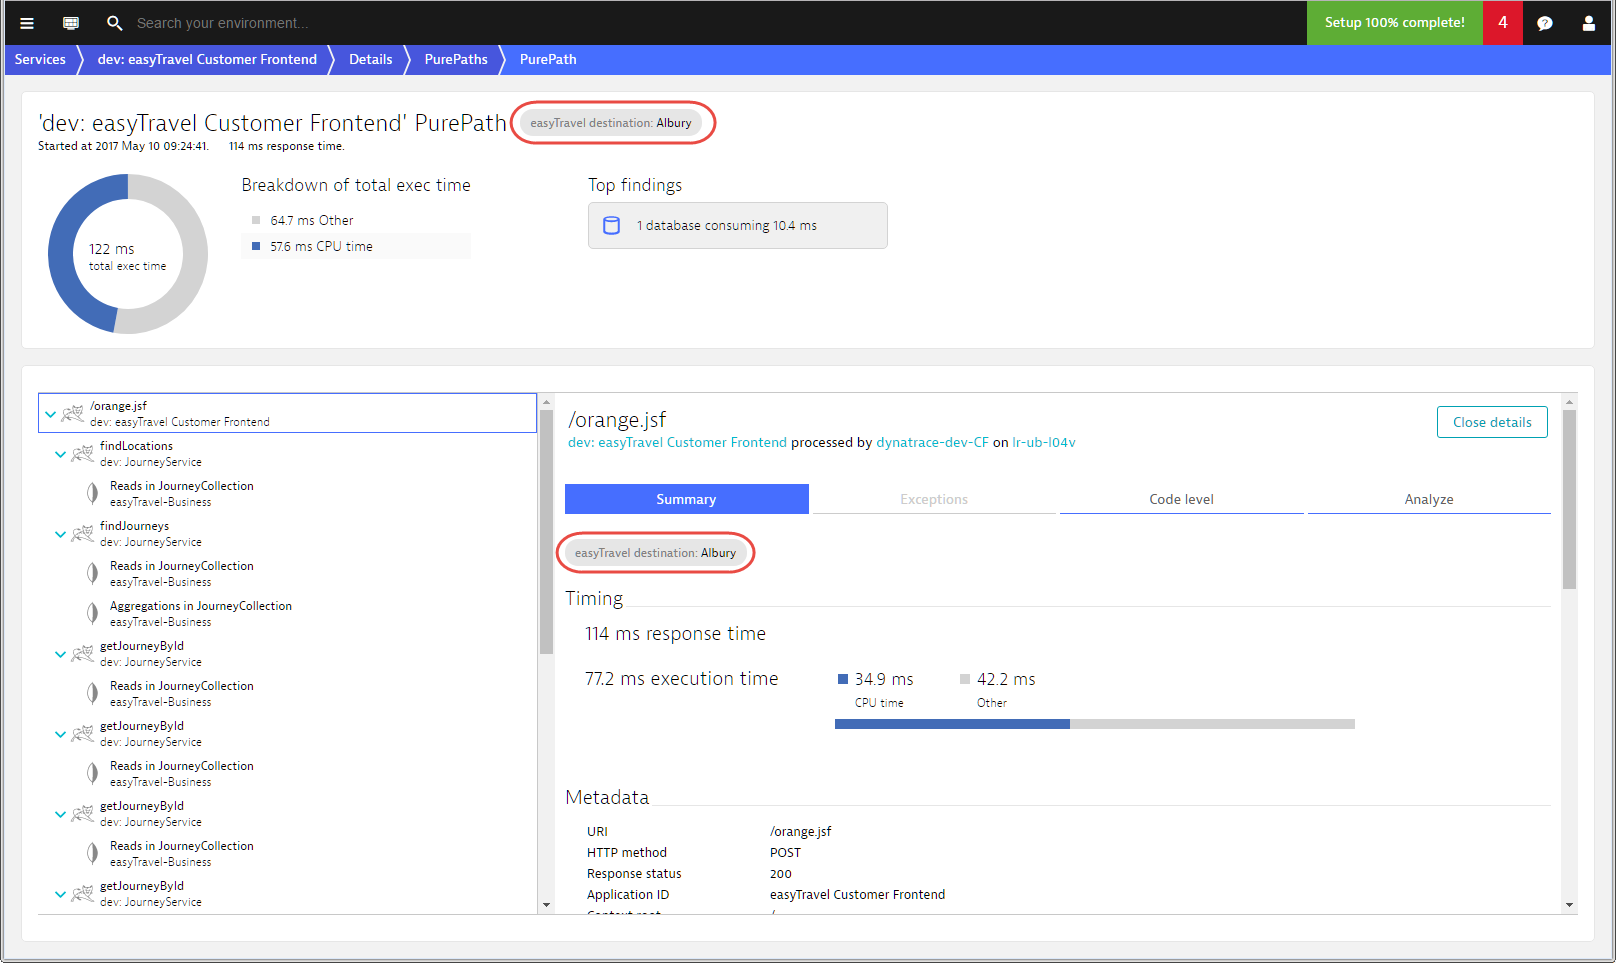Open the chat assistant icon
Screen dimensions: 1616x963
point(1545,23)
